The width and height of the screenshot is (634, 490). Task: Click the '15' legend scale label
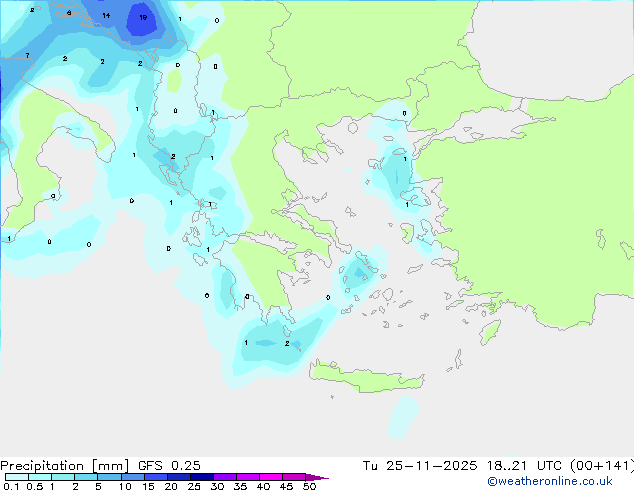[x=148, y=486]
